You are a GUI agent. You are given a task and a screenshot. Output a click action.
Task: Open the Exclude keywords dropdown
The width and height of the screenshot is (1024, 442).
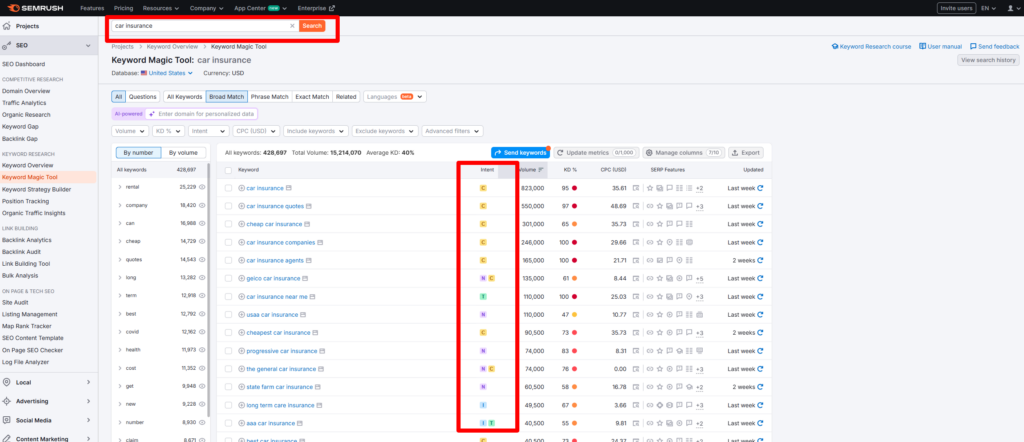pos(385,131)
